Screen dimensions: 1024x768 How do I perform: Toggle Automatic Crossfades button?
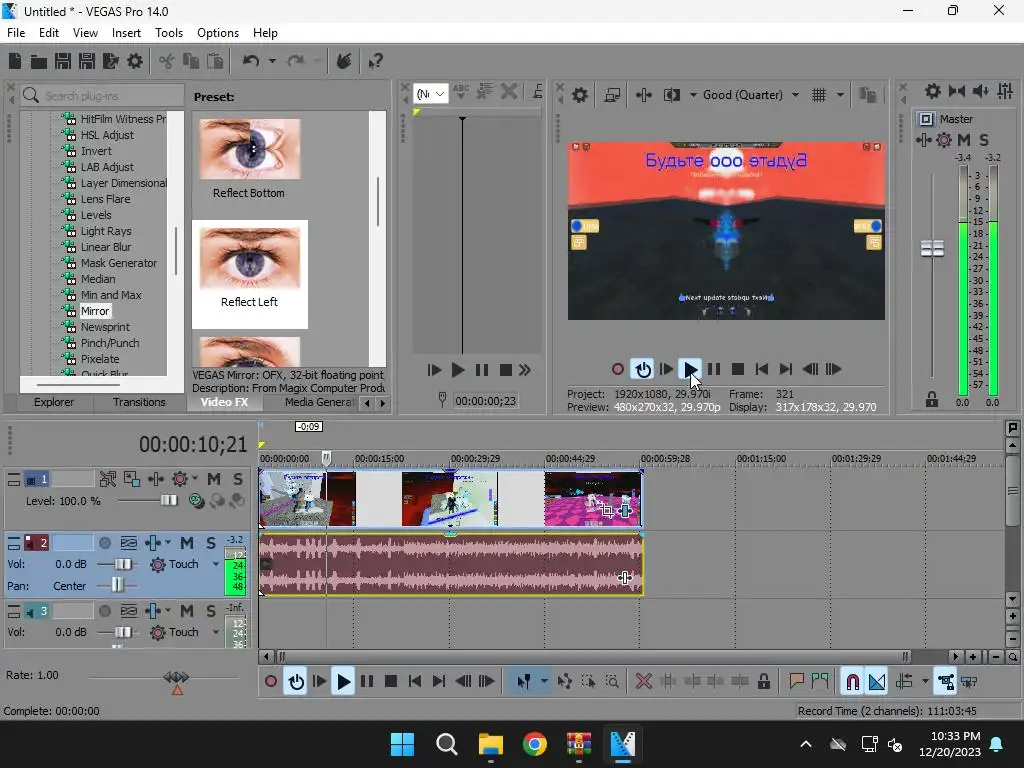[x=876, y=682]
